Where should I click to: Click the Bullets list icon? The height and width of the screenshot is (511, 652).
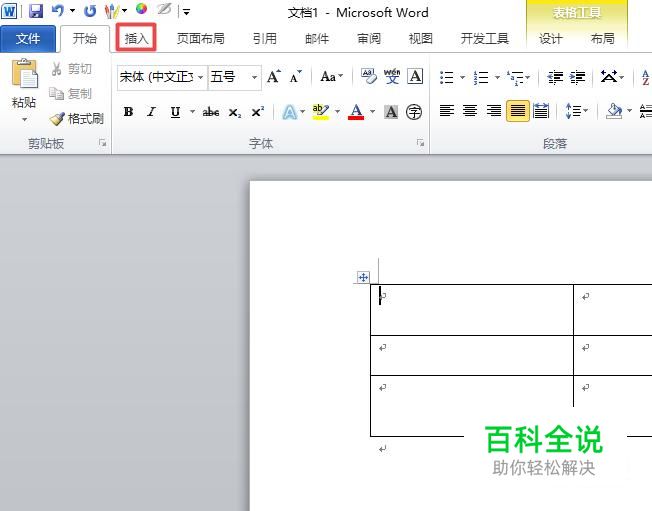[447, 77]
